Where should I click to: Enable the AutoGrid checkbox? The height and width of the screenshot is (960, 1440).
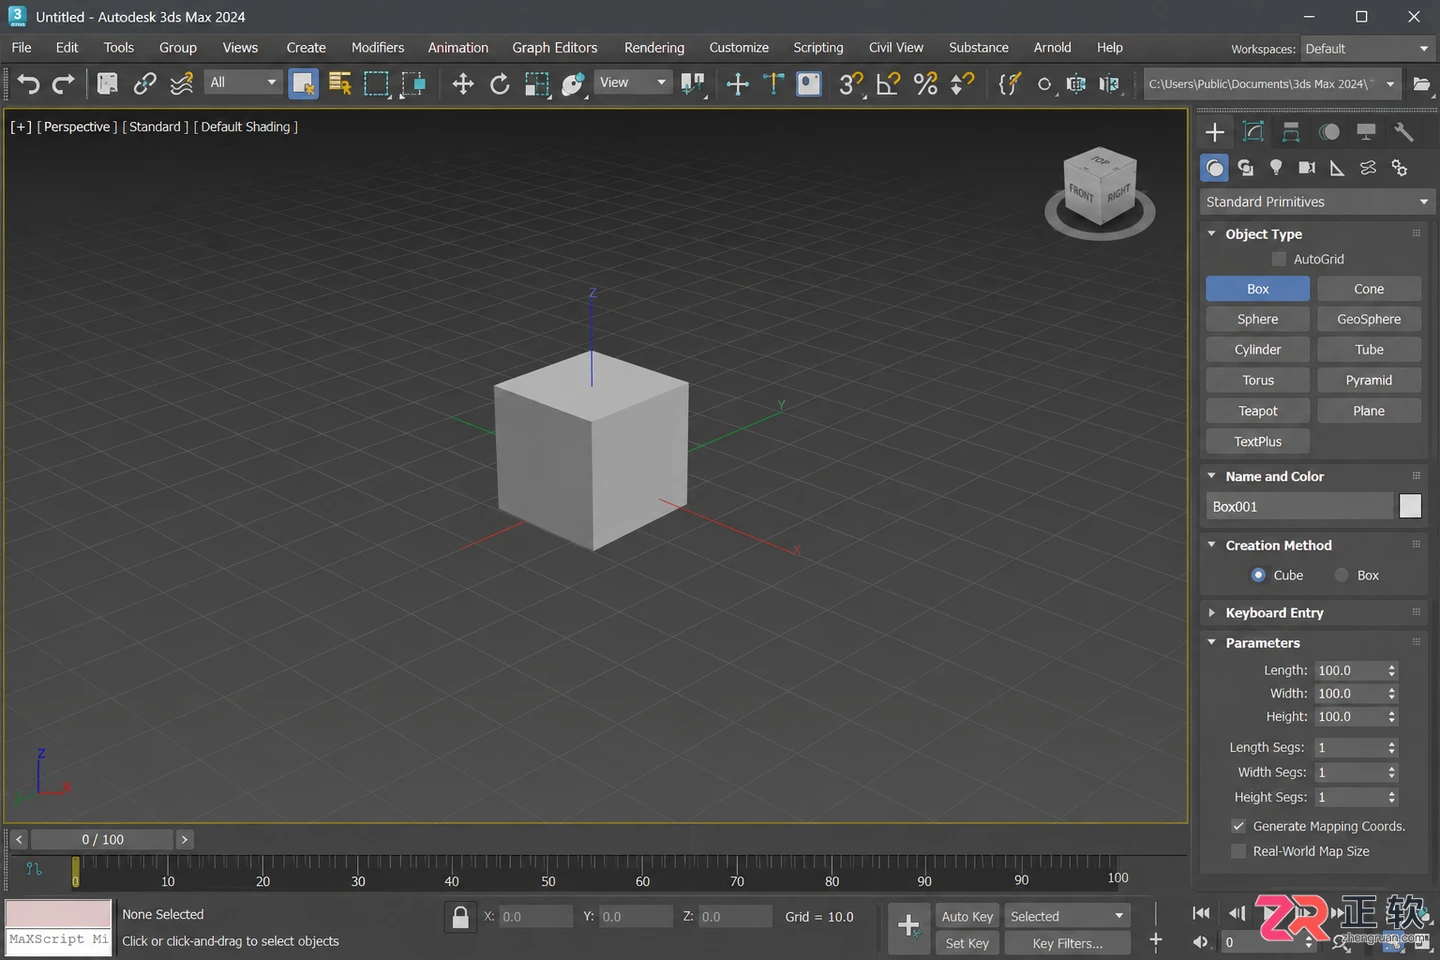[1279, 259]
